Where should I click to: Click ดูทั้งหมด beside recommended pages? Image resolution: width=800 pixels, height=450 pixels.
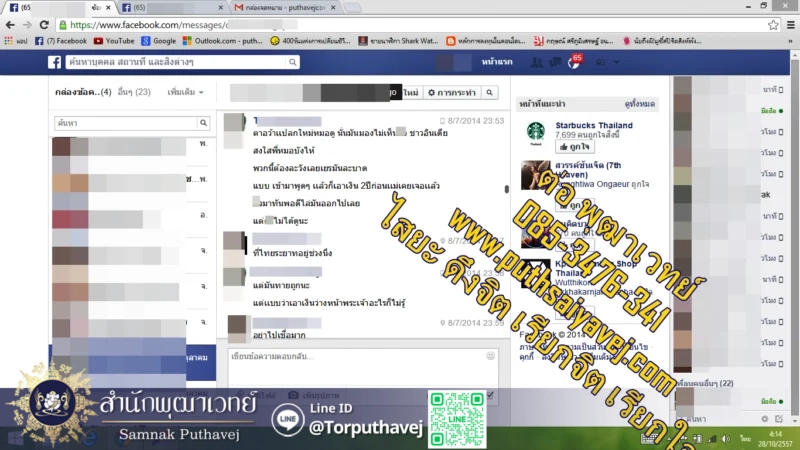(639, 104)
